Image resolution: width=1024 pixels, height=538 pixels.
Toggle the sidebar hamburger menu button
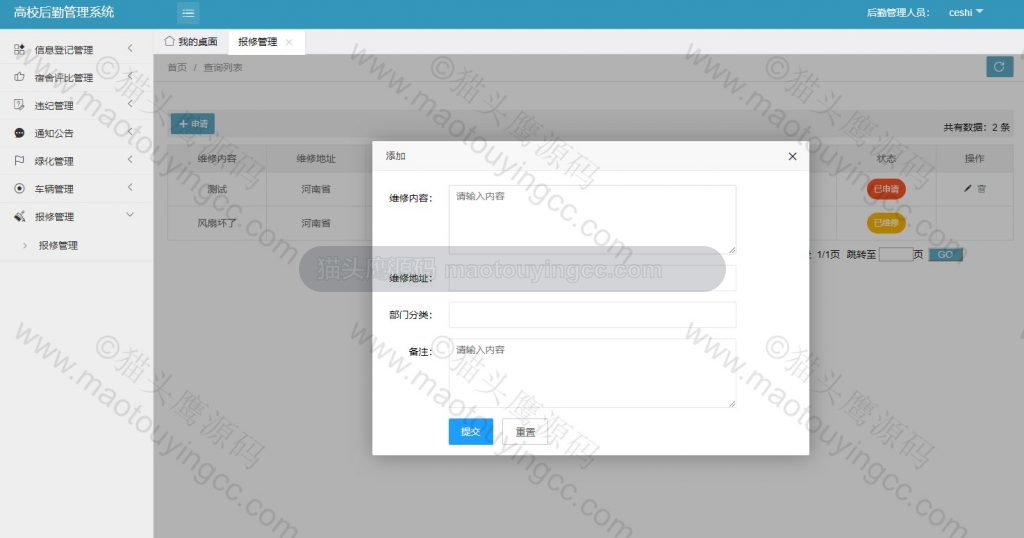188,13
